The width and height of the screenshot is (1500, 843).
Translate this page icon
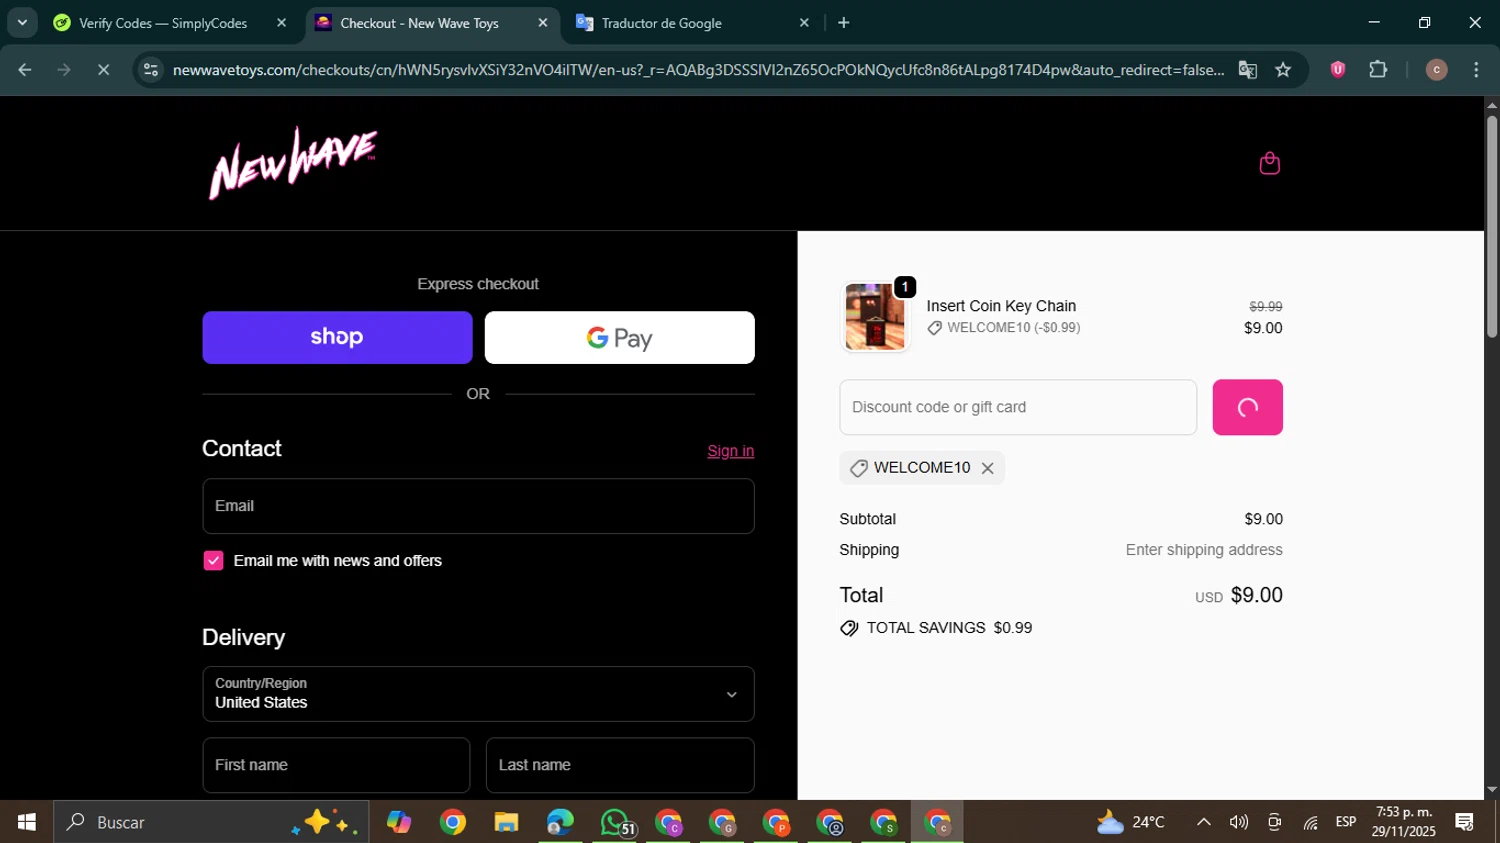pos(1247,70)
